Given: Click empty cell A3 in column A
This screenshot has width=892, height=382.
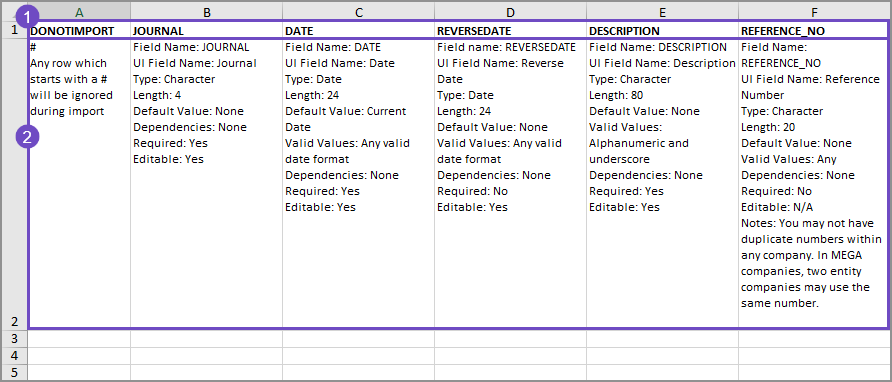Looking at the screenshot, I should pos(79,339).
